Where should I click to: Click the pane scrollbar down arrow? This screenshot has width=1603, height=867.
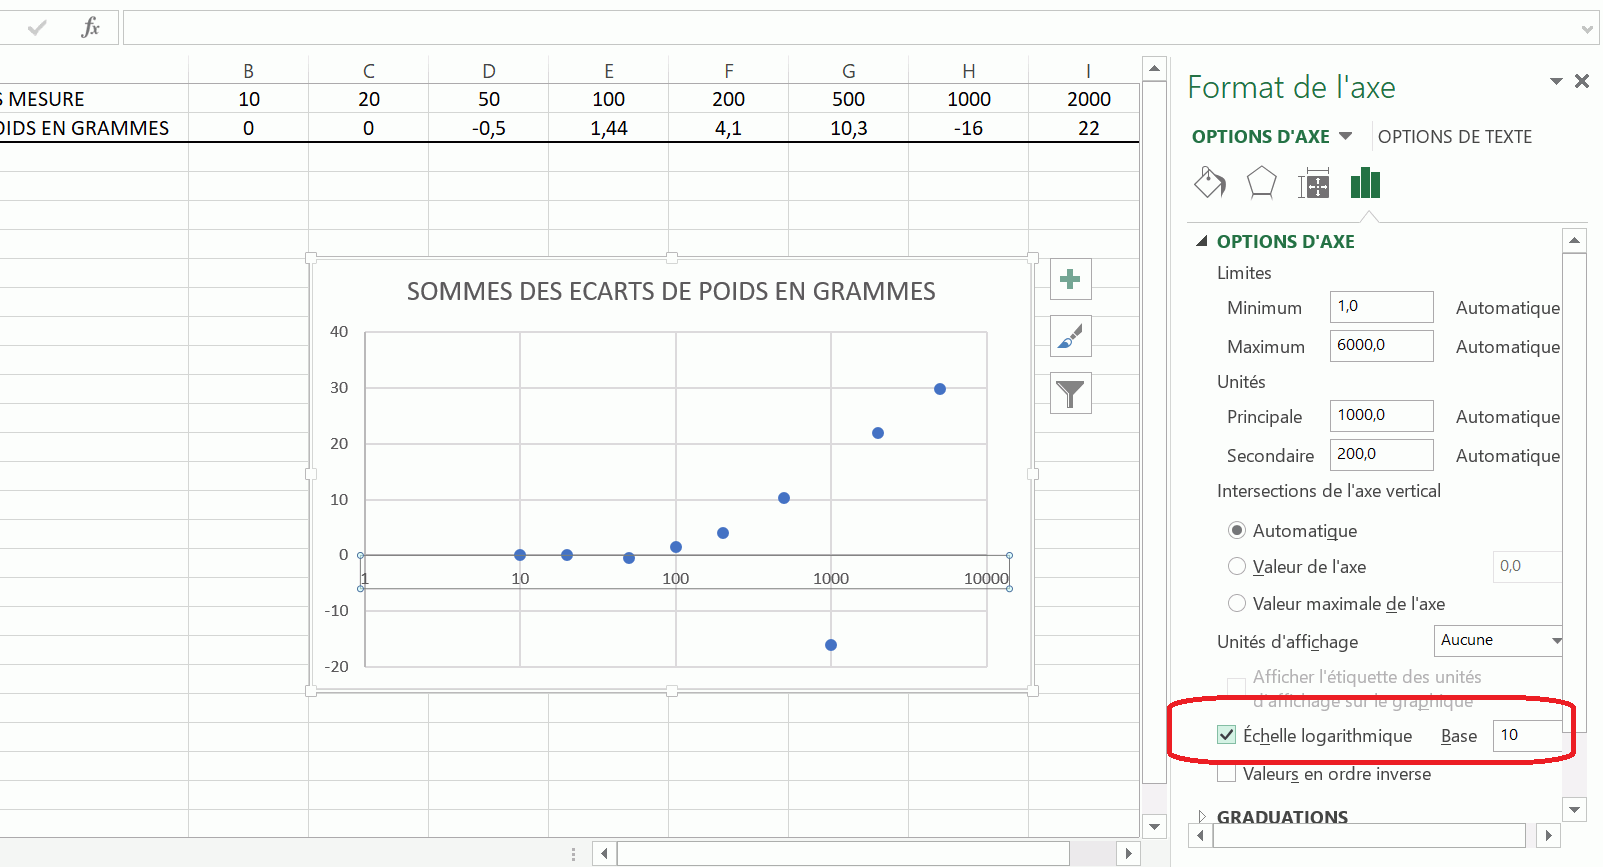(1575, 809)
